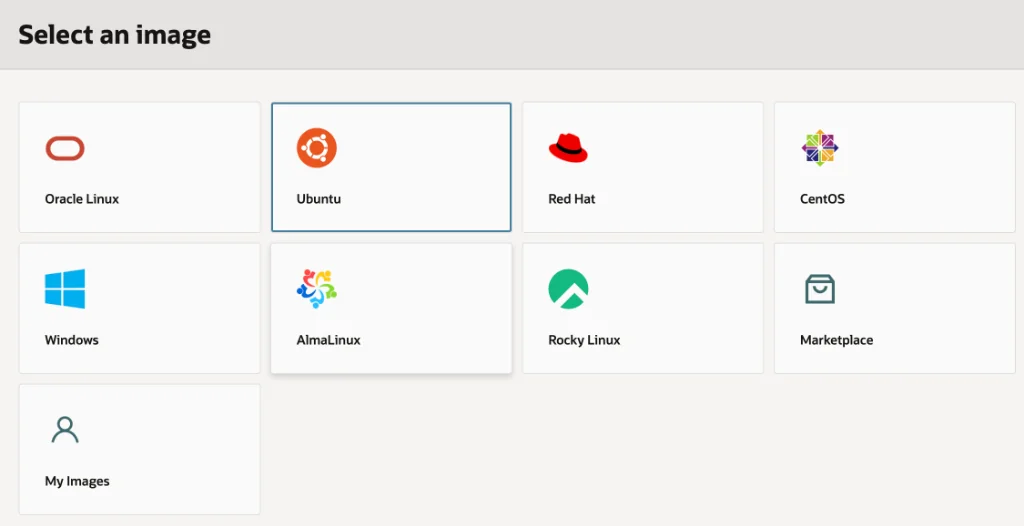Click the Windows blue logo

[65, 289]
